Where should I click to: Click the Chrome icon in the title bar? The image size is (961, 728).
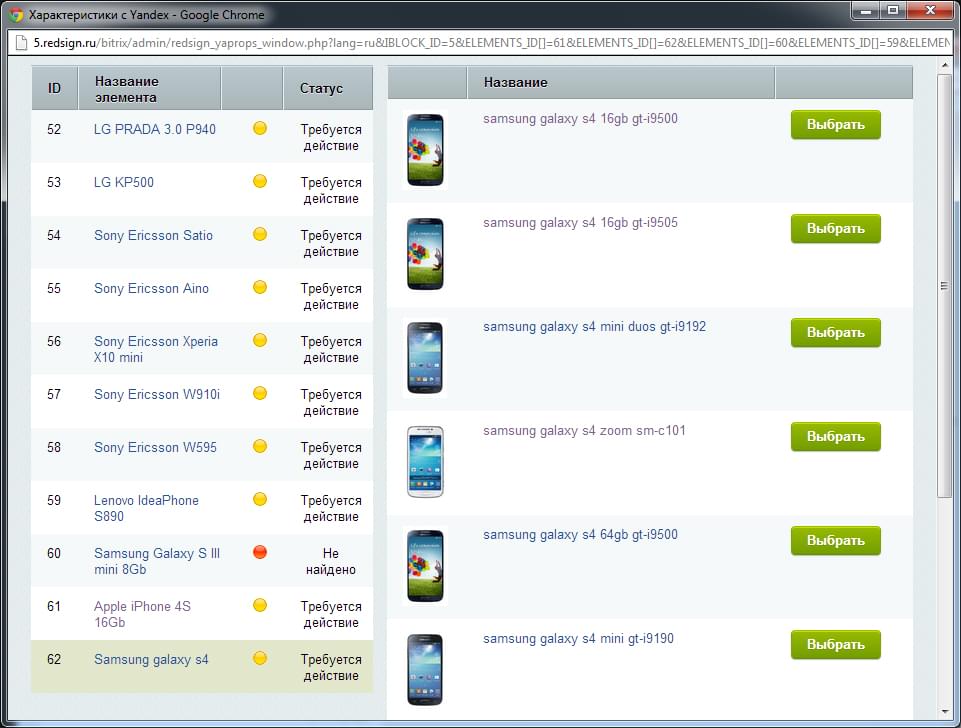pos(17,15)
